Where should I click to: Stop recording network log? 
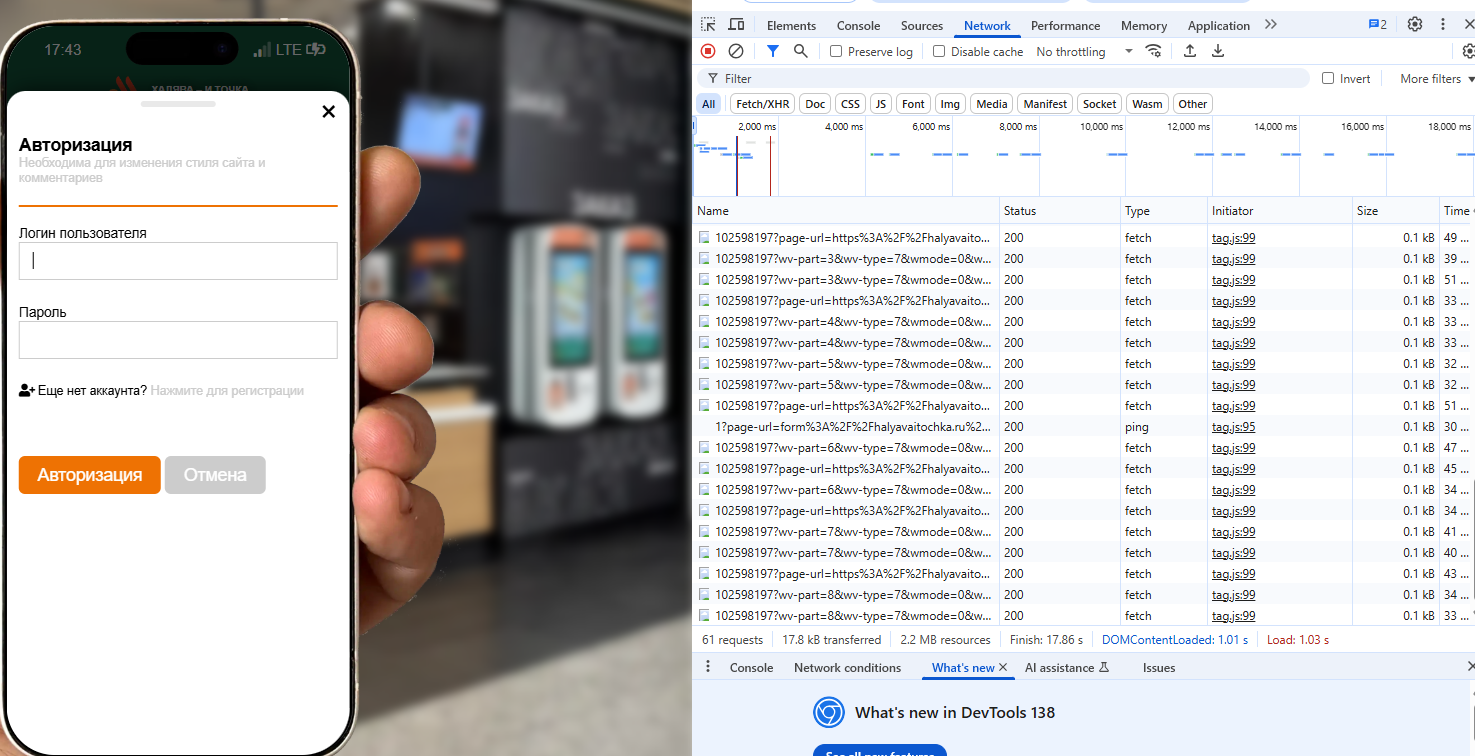[708, 51]
